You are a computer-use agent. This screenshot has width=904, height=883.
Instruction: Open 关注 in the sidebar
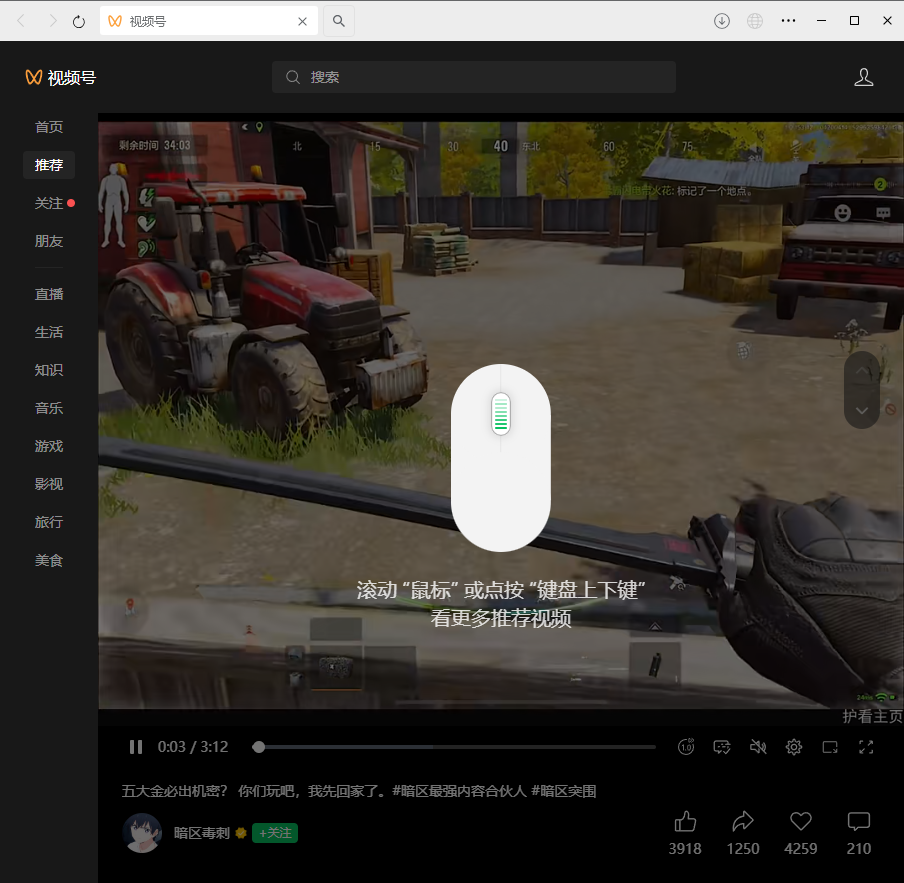click(x=49, y=203)
